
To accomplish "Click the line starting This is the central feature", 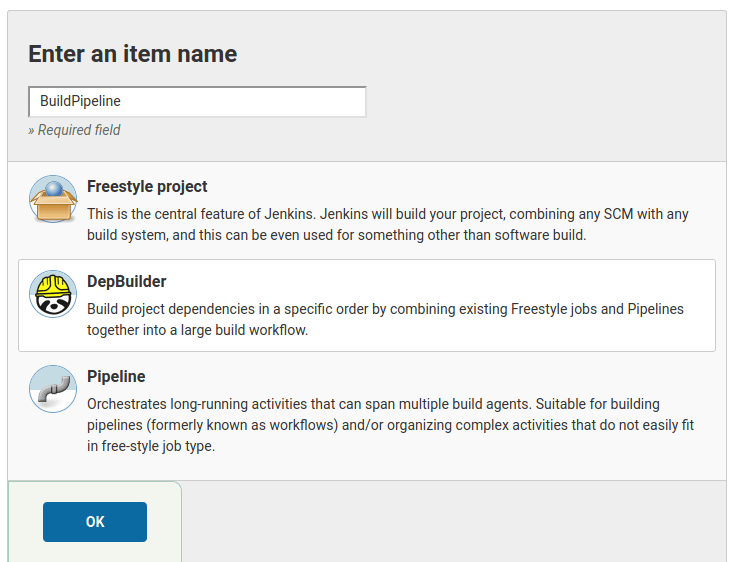I will [387, 214].
